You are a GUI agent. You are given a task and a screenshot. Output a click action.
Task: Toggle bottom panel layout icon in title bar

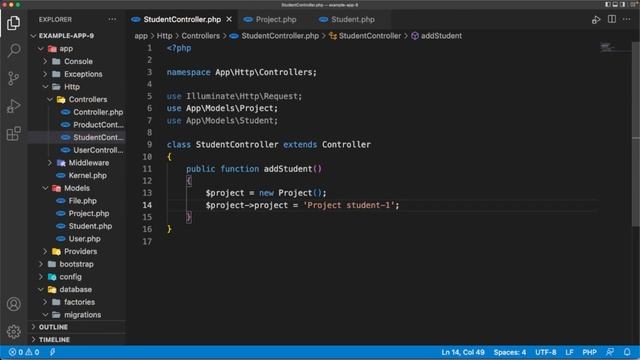(615, 4)
